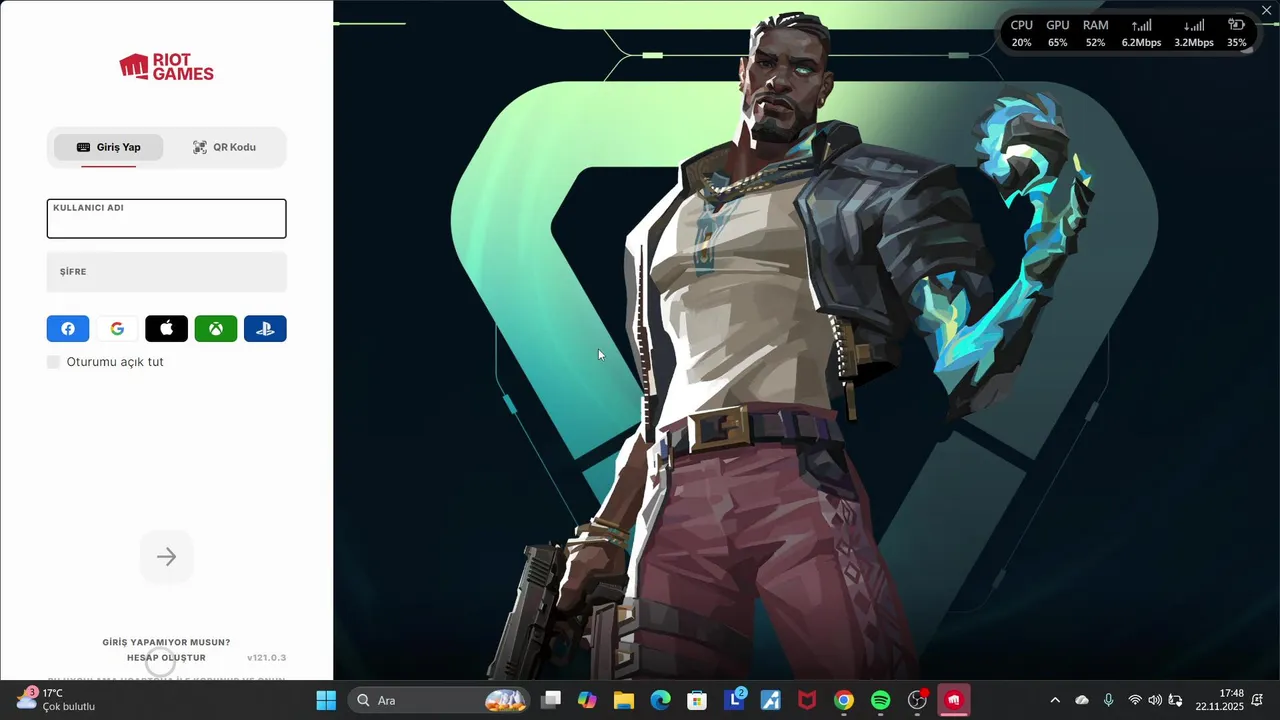The width and height of the screenshot is (1280, 720).
Task: Click the CPU 20% readout
Action: click(x=1021, y=34)
